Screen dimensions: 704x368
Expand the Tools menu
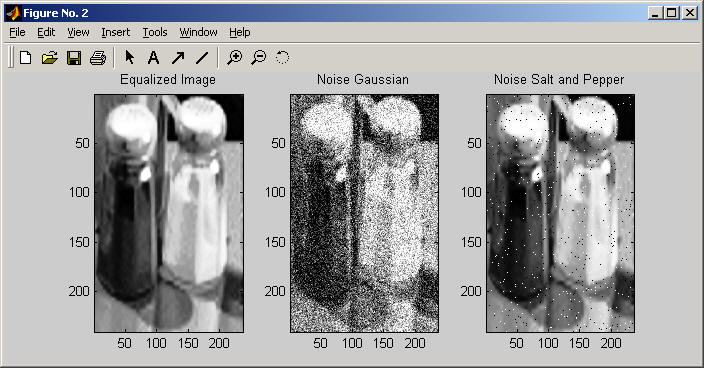[155, 32]
